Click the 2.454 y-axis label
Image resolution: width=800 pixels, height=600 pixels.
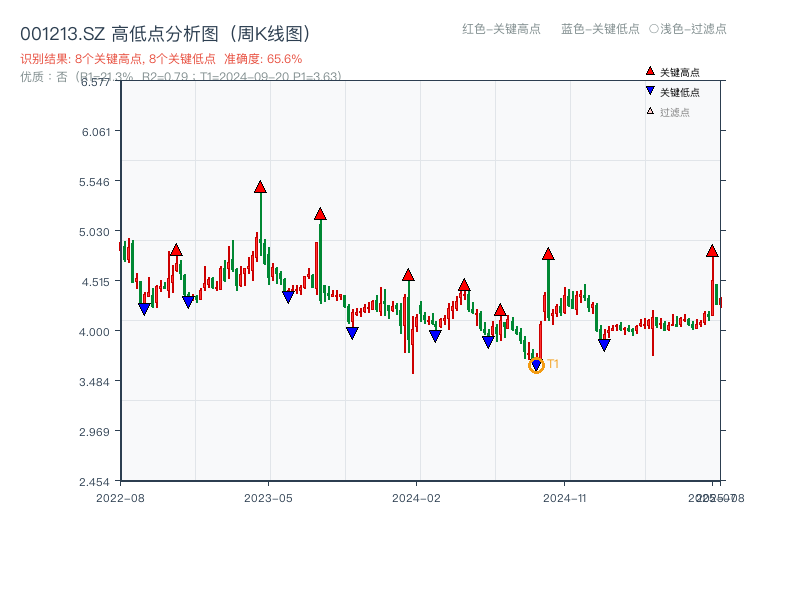coord(94,482)
